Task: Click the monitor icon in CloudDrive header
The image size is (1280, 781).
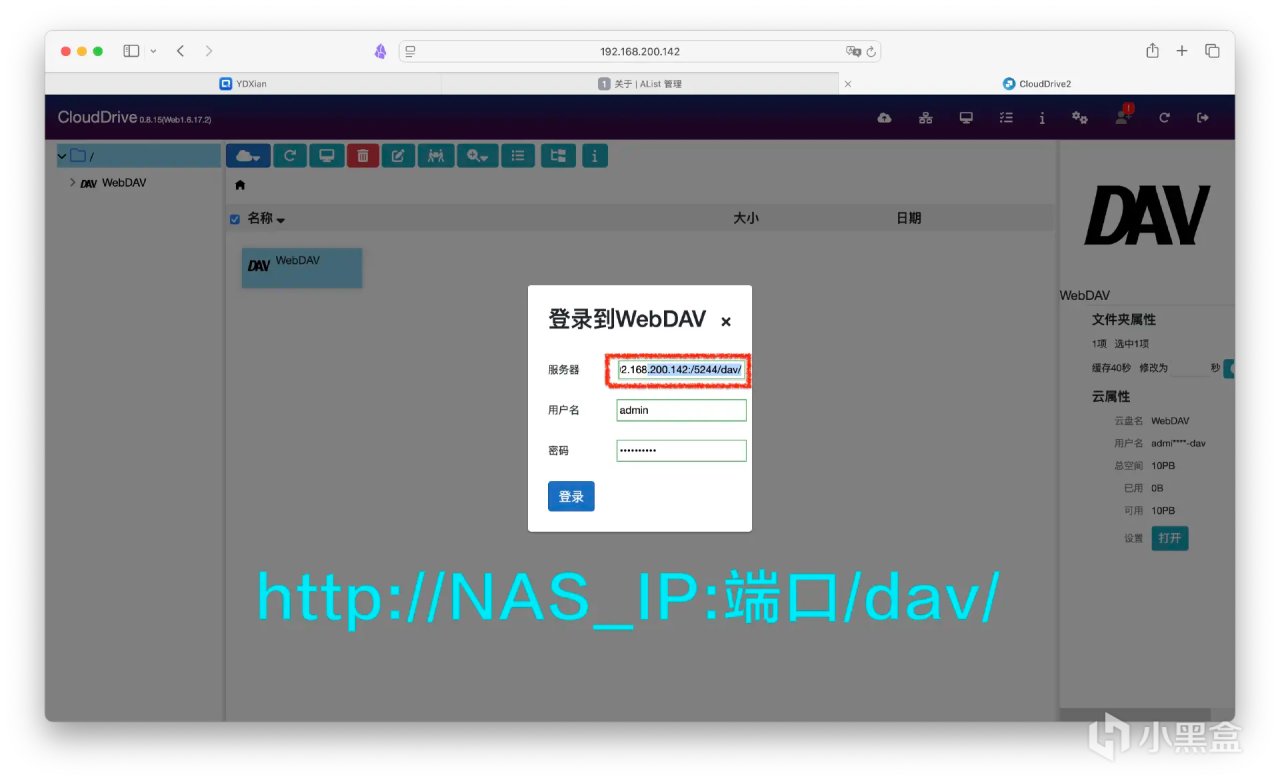Action: coord(966,118)
